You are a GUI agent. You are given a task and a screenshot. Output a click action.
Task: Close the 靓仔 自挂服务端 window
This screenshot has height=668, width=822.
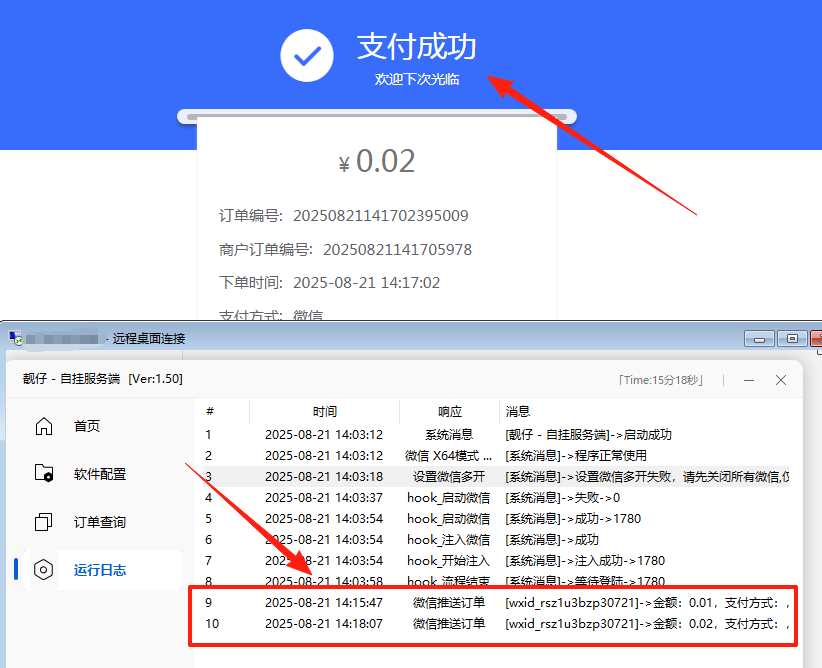click(x=781, y=380)
